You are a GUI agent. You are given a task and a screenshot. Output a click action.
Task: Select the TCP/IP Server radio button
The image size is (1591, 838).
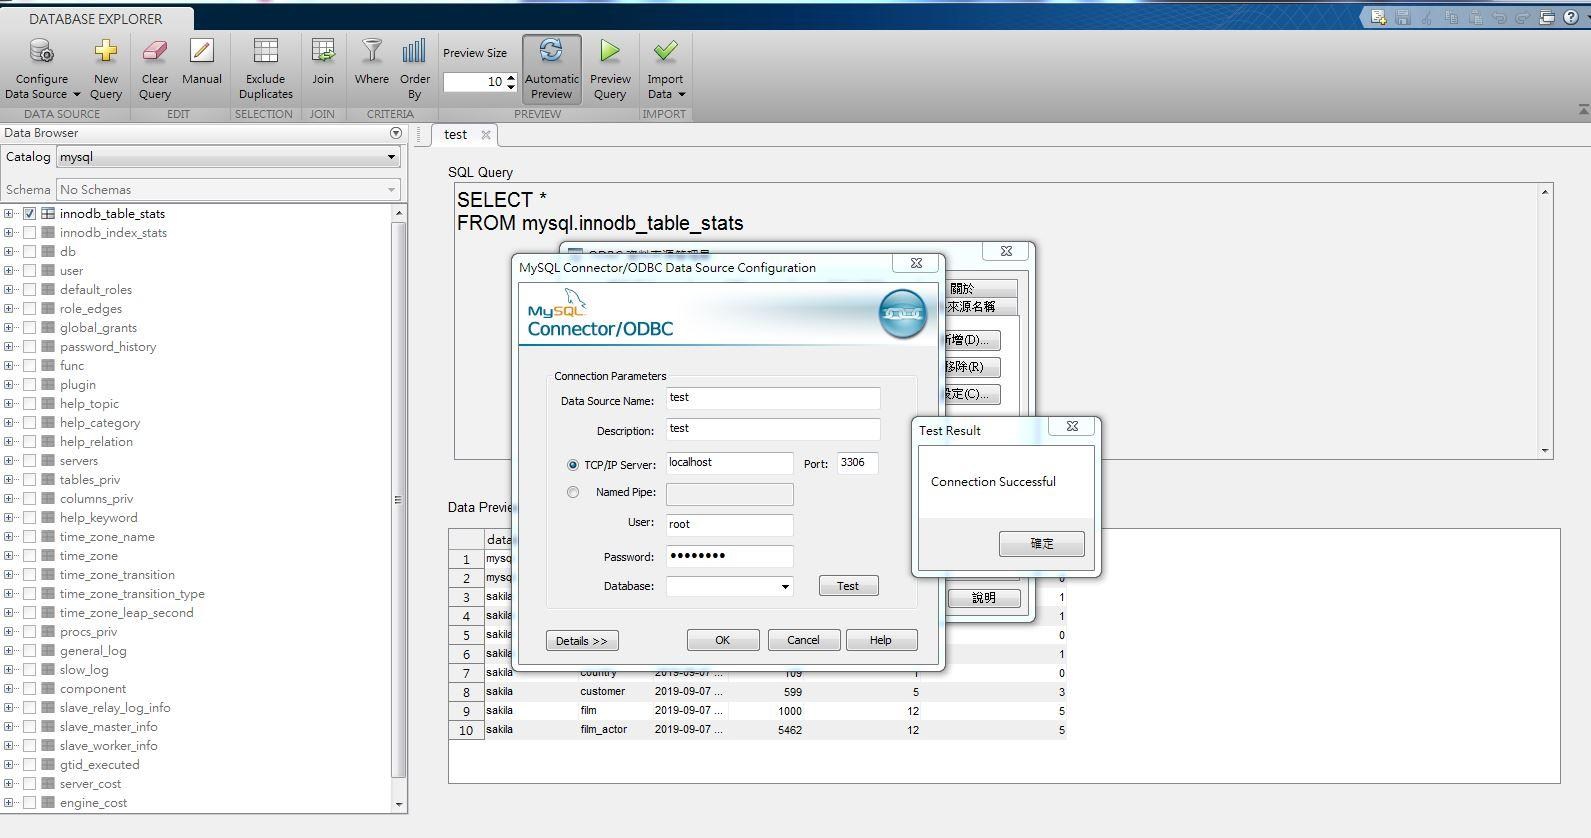pos(573,465)
